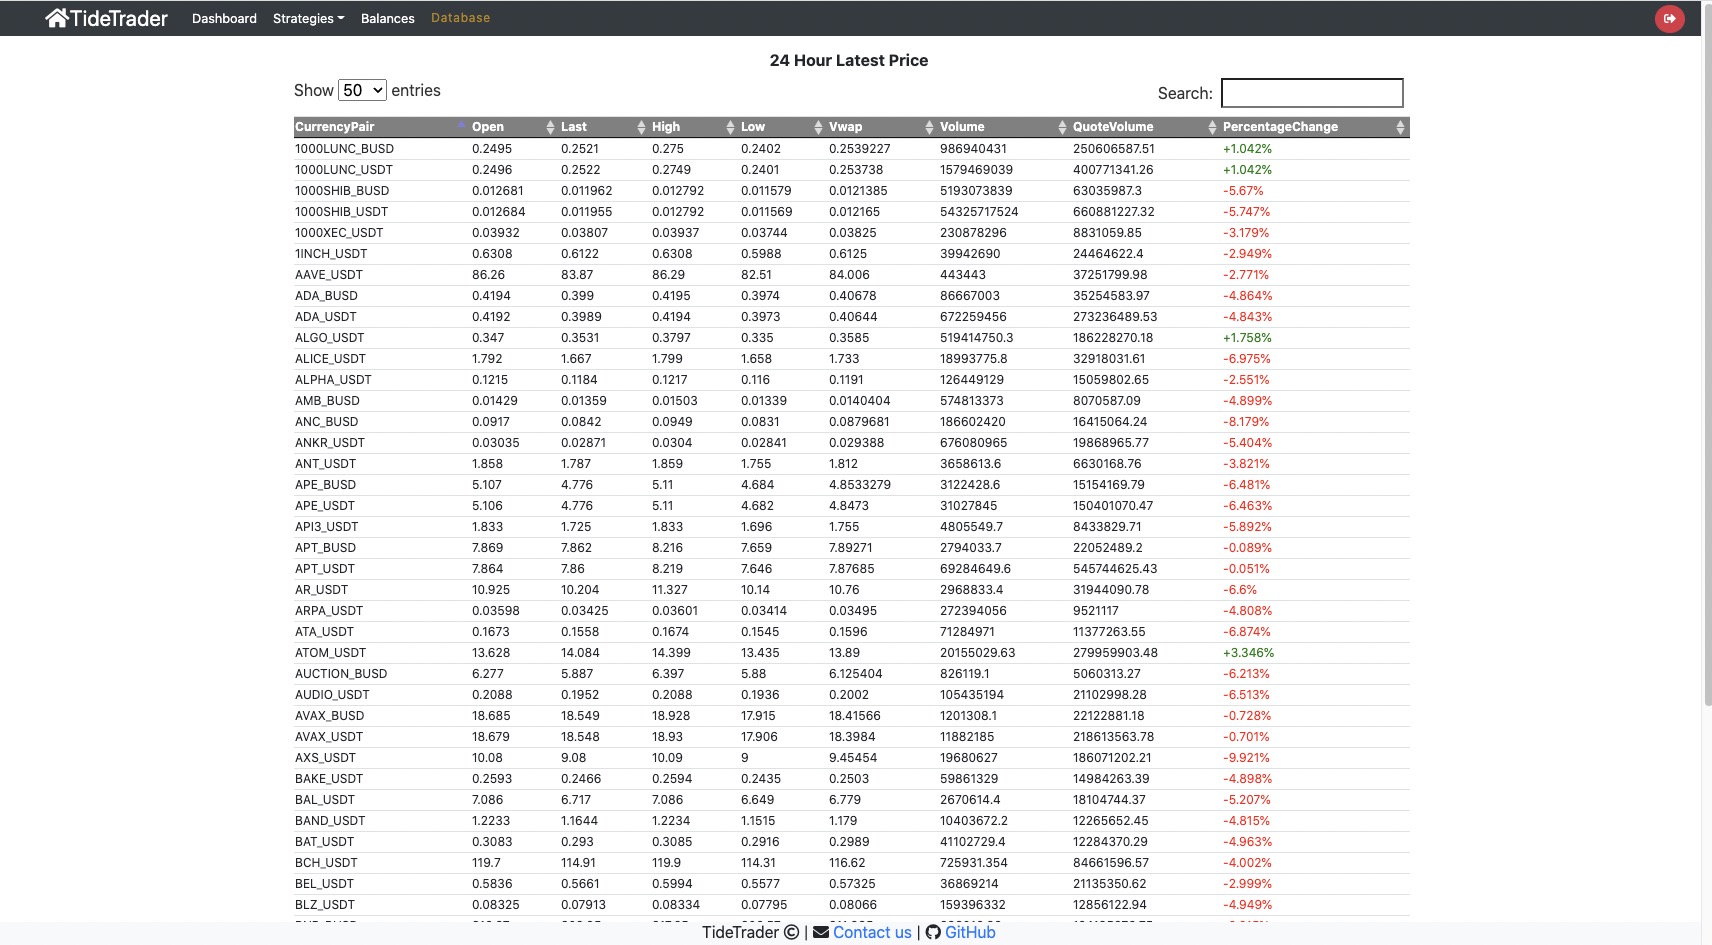Click the PercentageChange column header
Viewport: 1712px width, 945px height.
click(x=1315, y=127)
